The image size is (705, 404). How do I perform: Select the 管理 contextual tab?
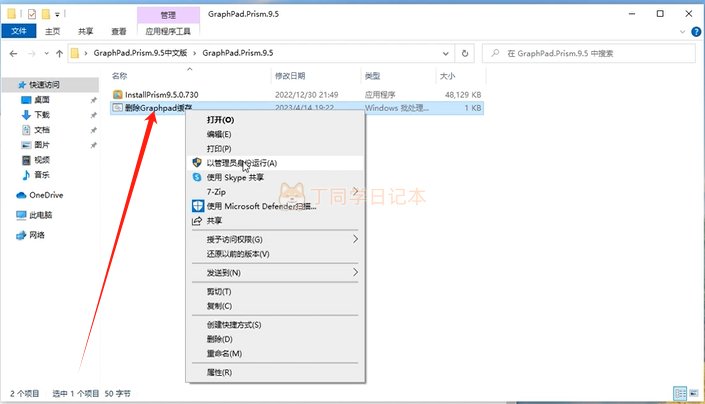pos(168,15)
